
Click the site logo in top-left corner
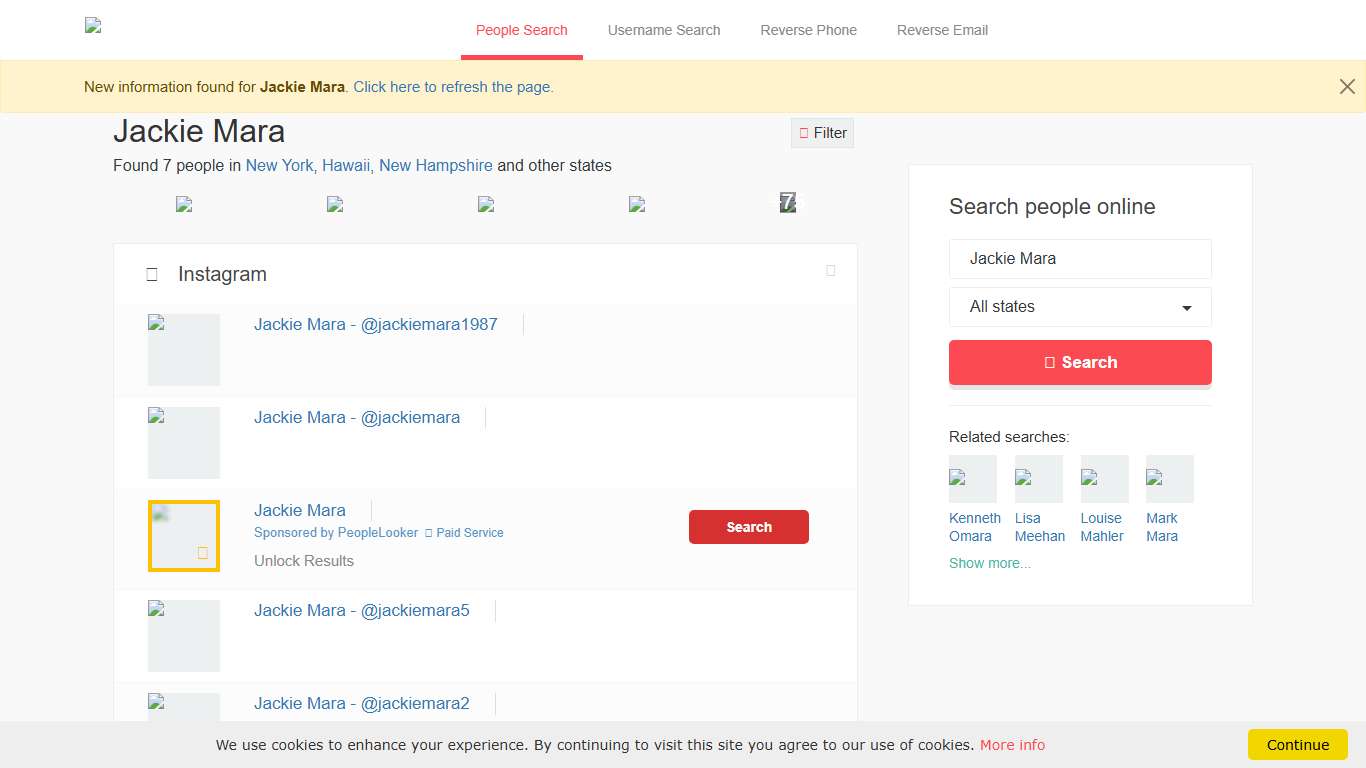[93, 27]
